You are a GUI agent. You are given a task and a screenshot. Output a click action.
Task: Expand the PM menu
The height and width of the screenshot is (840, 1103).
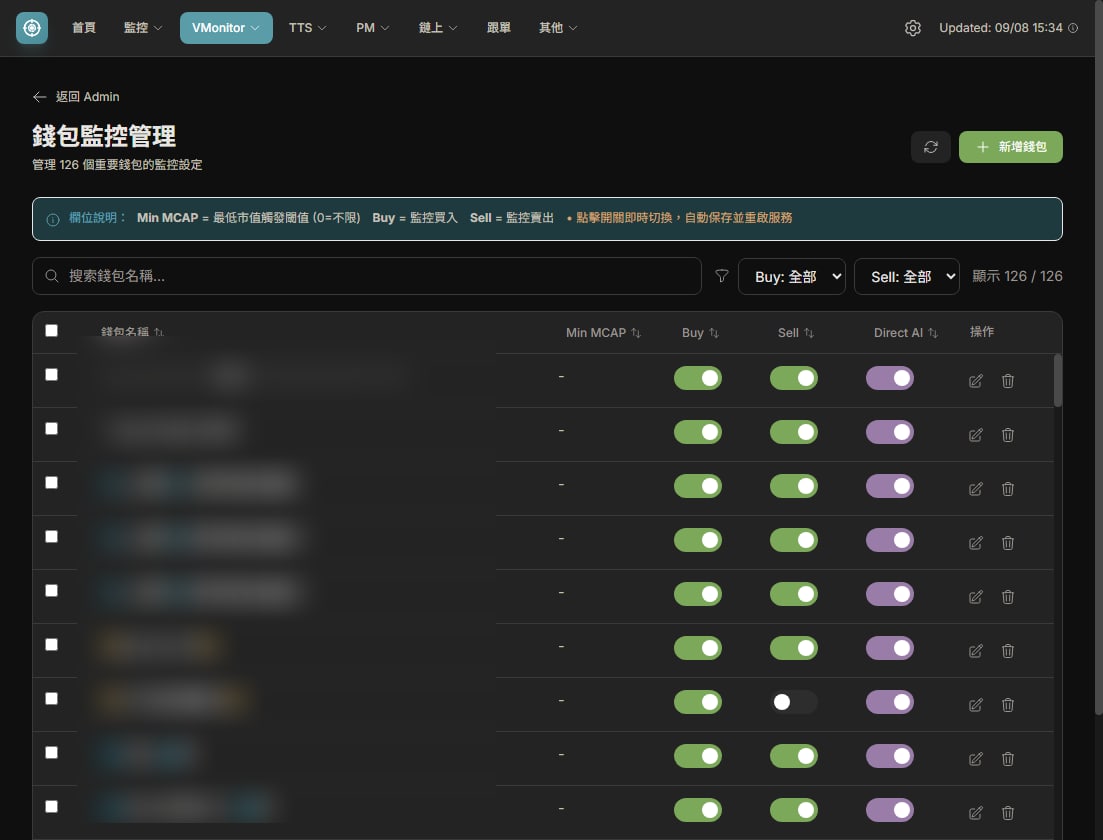[372, 27]
